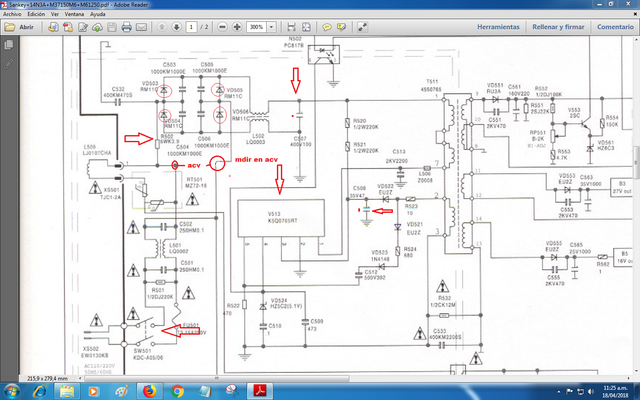Viewport: 640px width, 400px height.
Task: Click the network tray icon
Action: point(580,392)
